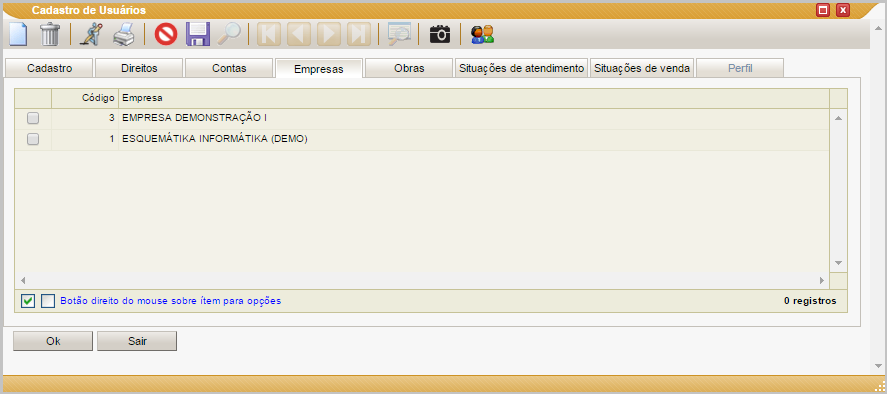
Task: Click the camera snapshot icon
Action: pyautogui.click(x=440, y=35)
